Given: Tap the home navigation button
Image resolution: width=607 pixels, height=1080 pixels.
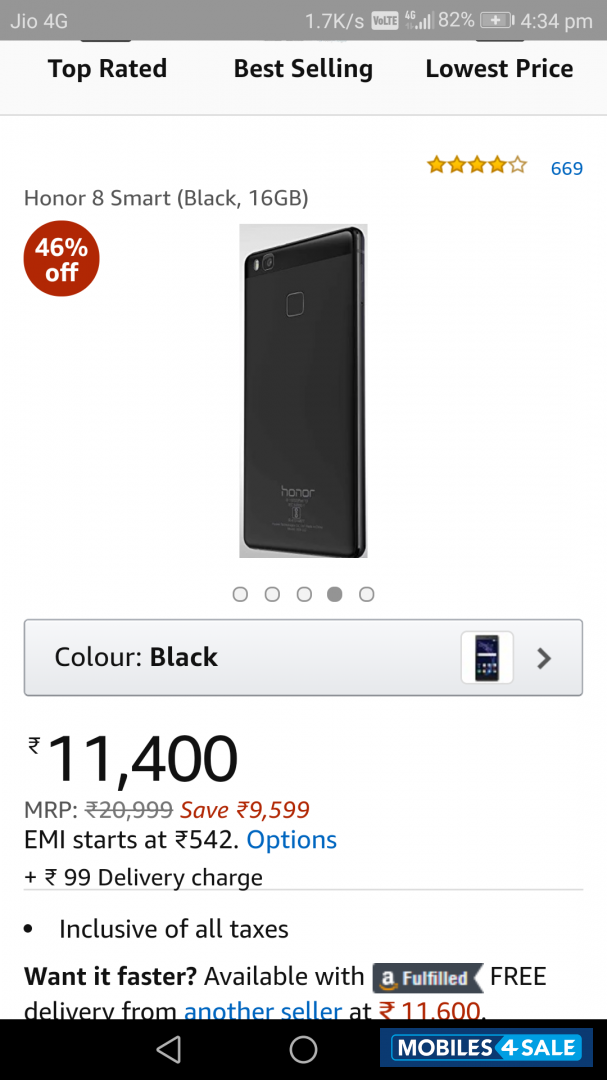Looking at the screenshot, I should click(303, 1048).
